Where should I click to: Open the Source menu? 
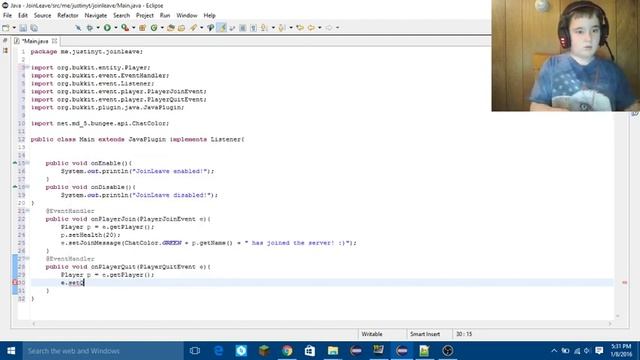coord(42,16)
